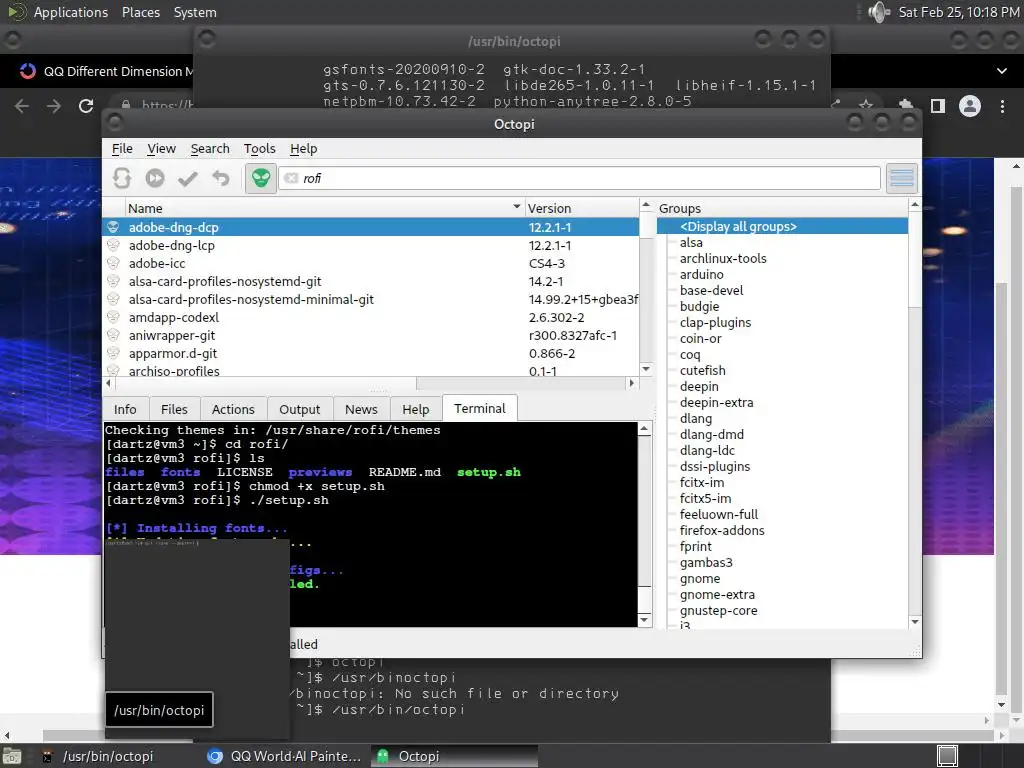Select amdapp-codexl package row
This screenshot has height=768, width=1024.
point(370,317)
